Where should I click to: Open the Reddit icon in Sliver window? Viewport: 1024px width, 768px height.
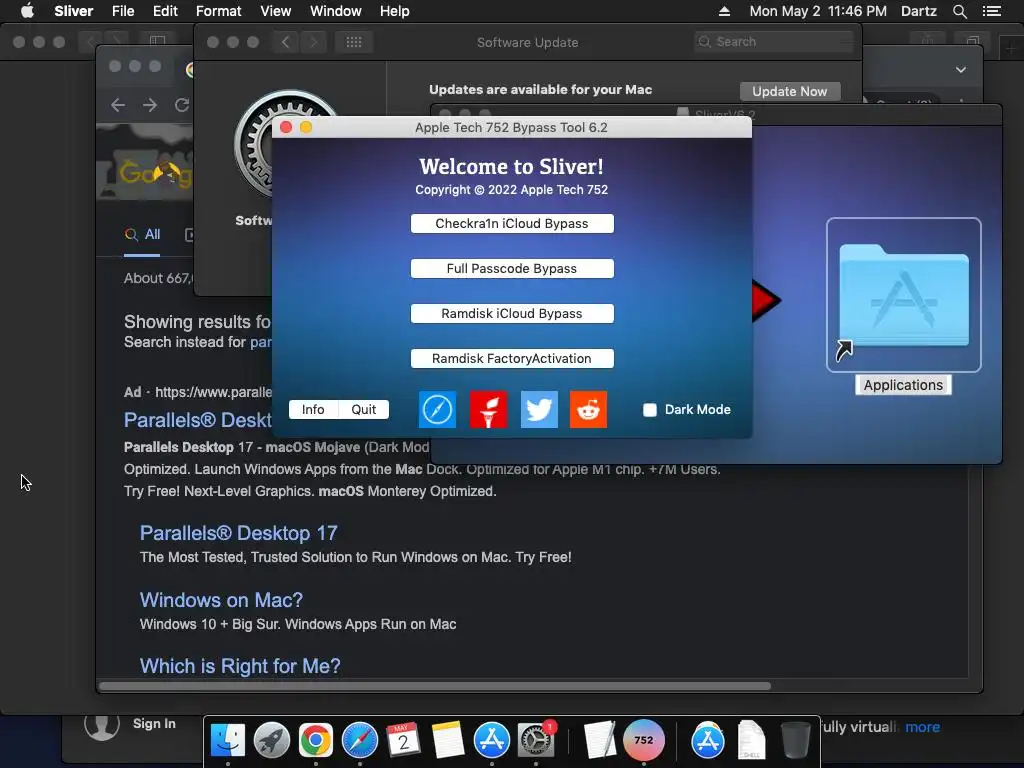pyautogui.click(x=588, y=409)
